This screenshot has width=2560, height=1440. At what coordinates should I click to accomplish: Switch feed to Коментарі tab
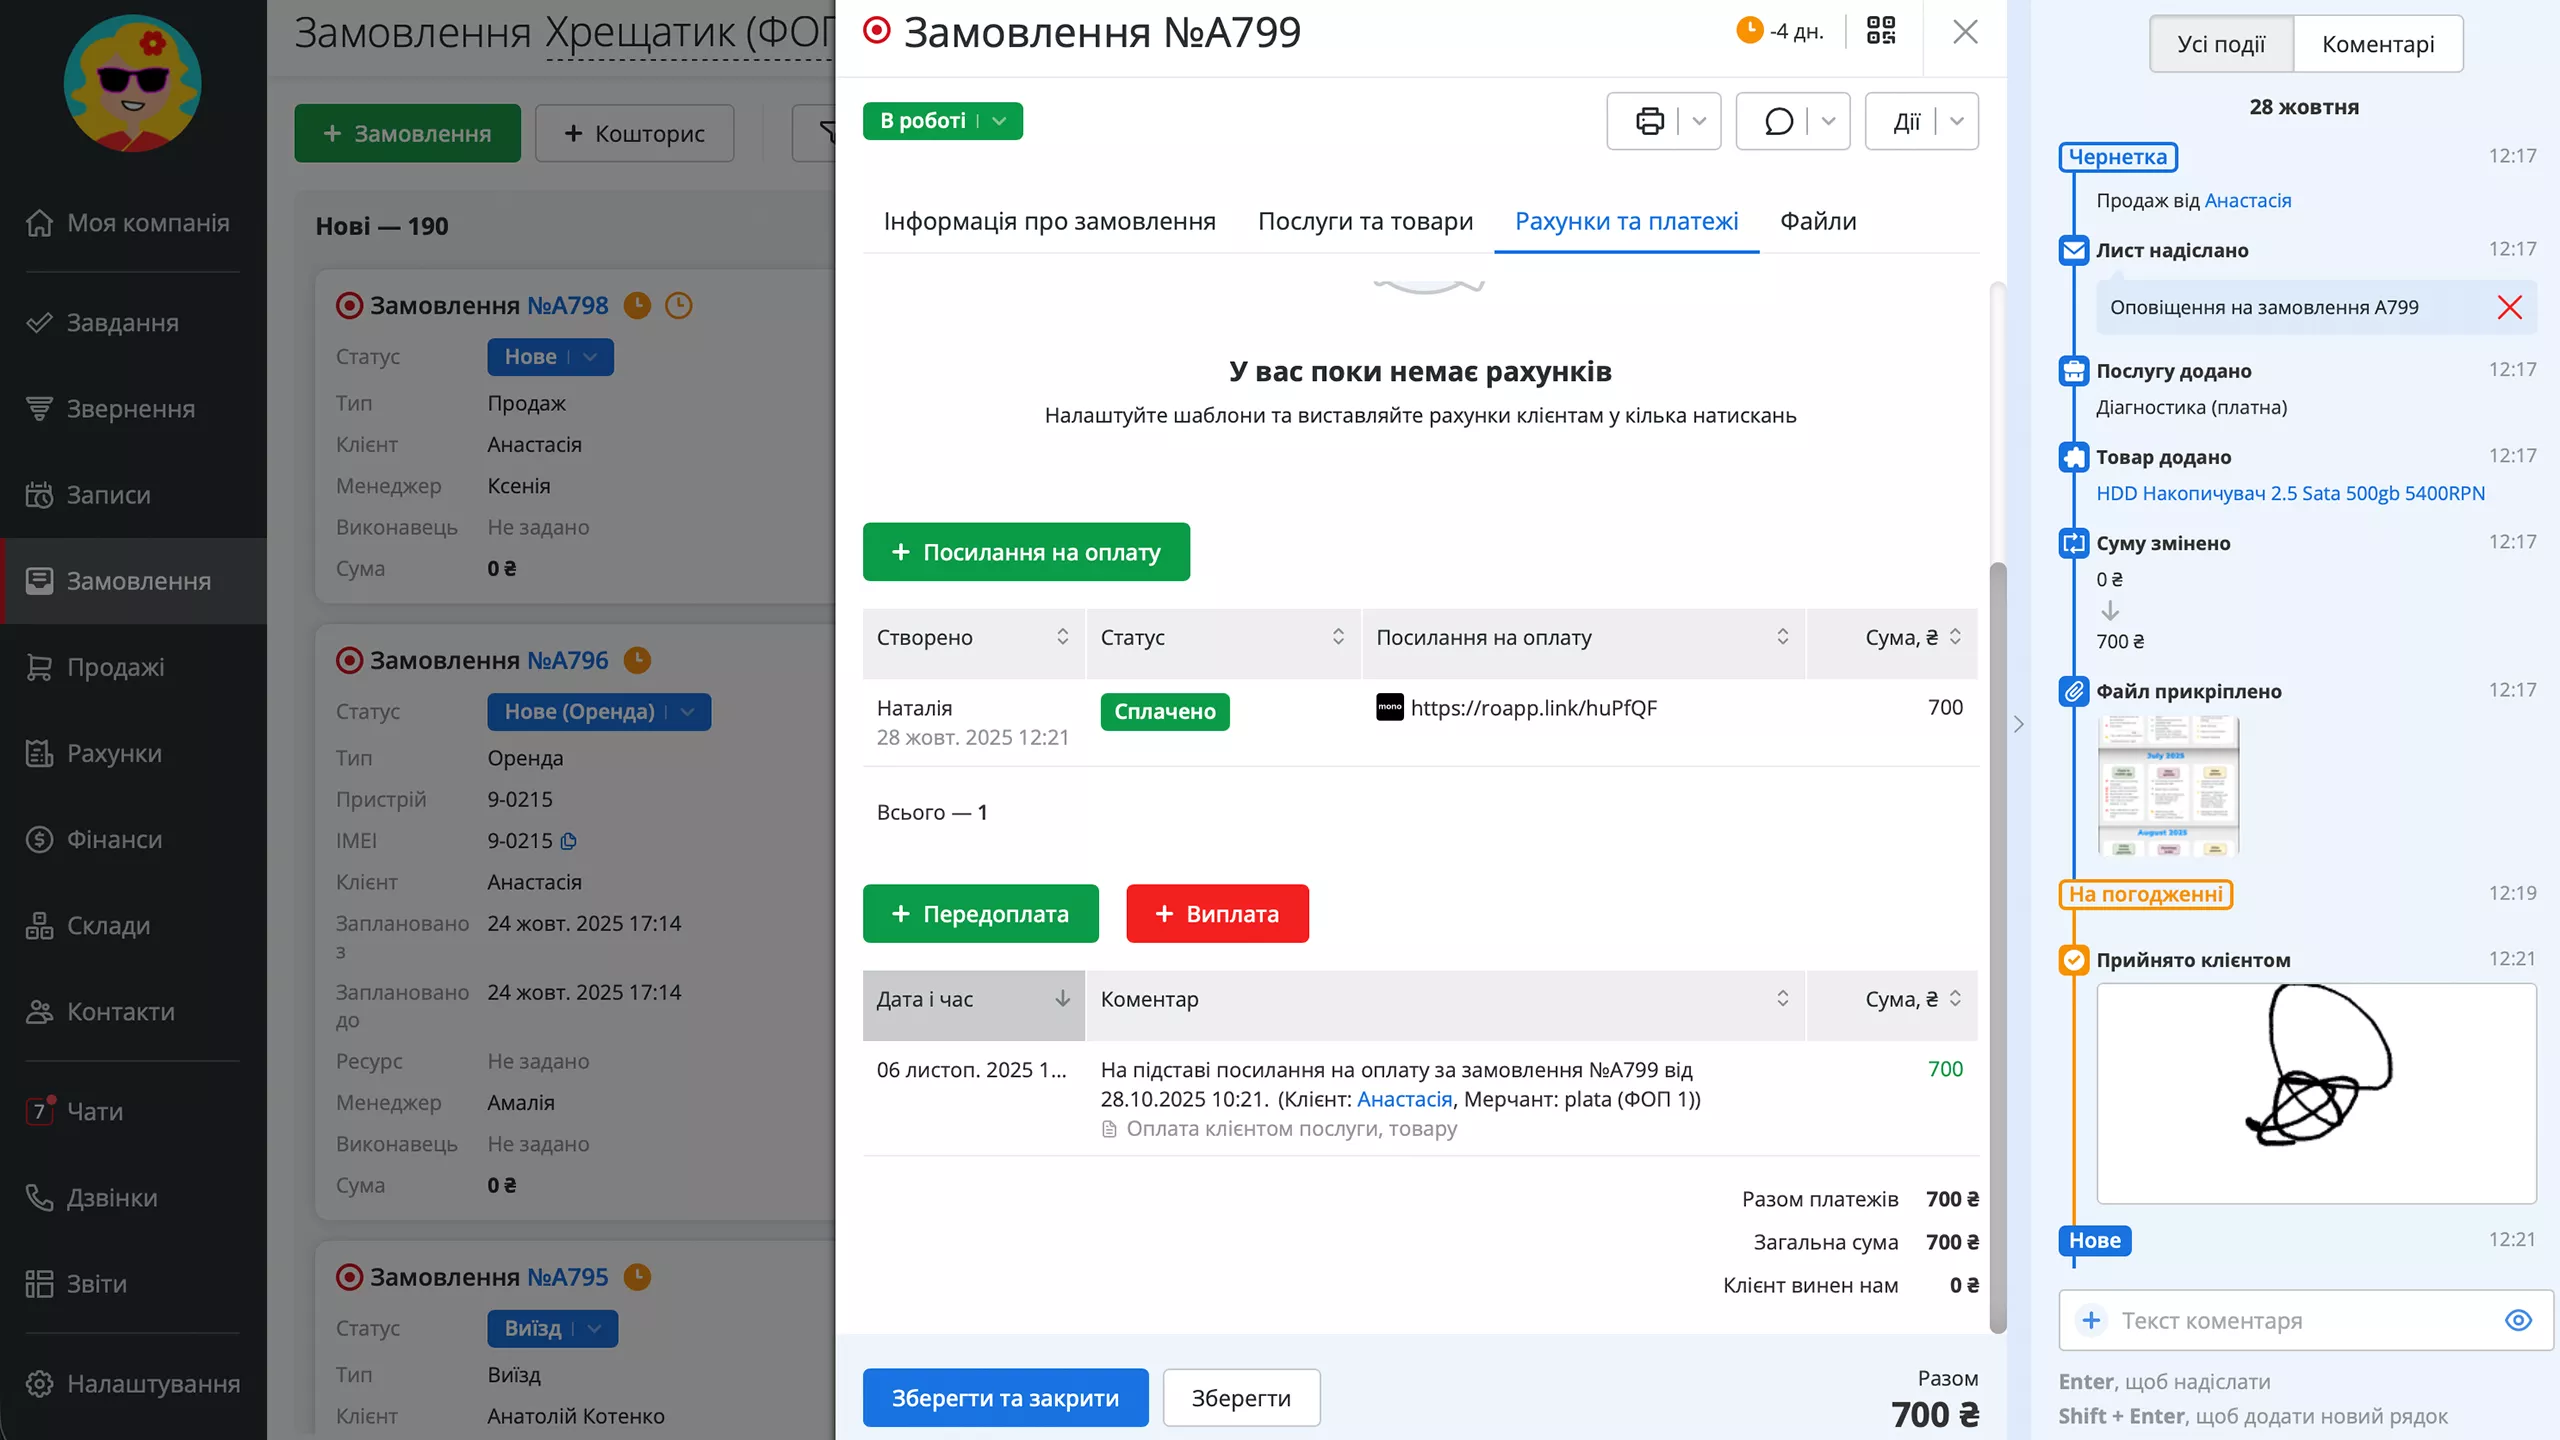[x=2378, y=44]
